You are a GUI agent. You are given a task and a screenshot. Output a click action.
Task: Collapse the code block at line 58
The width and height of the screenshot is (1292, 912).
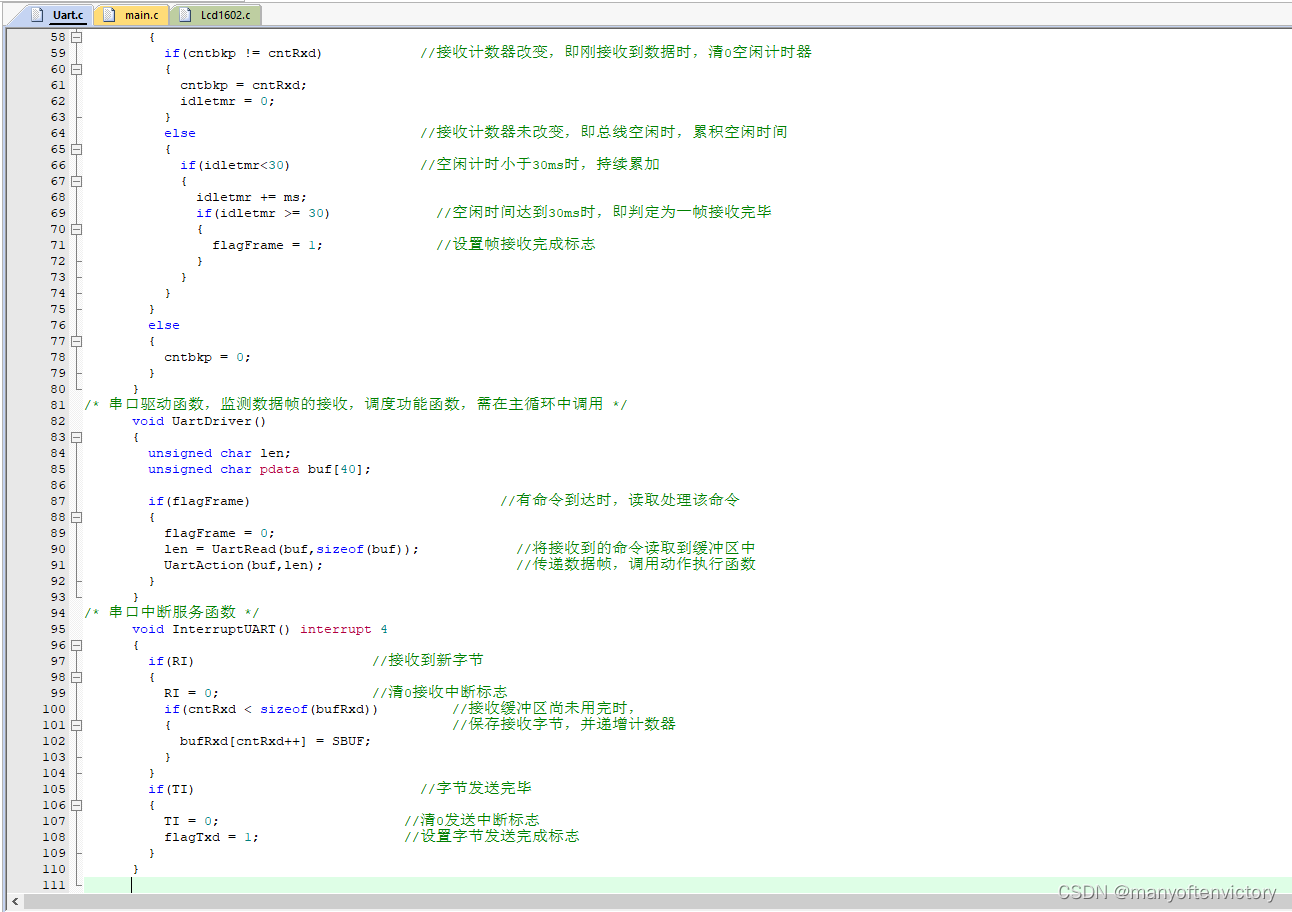coord(77,37)
